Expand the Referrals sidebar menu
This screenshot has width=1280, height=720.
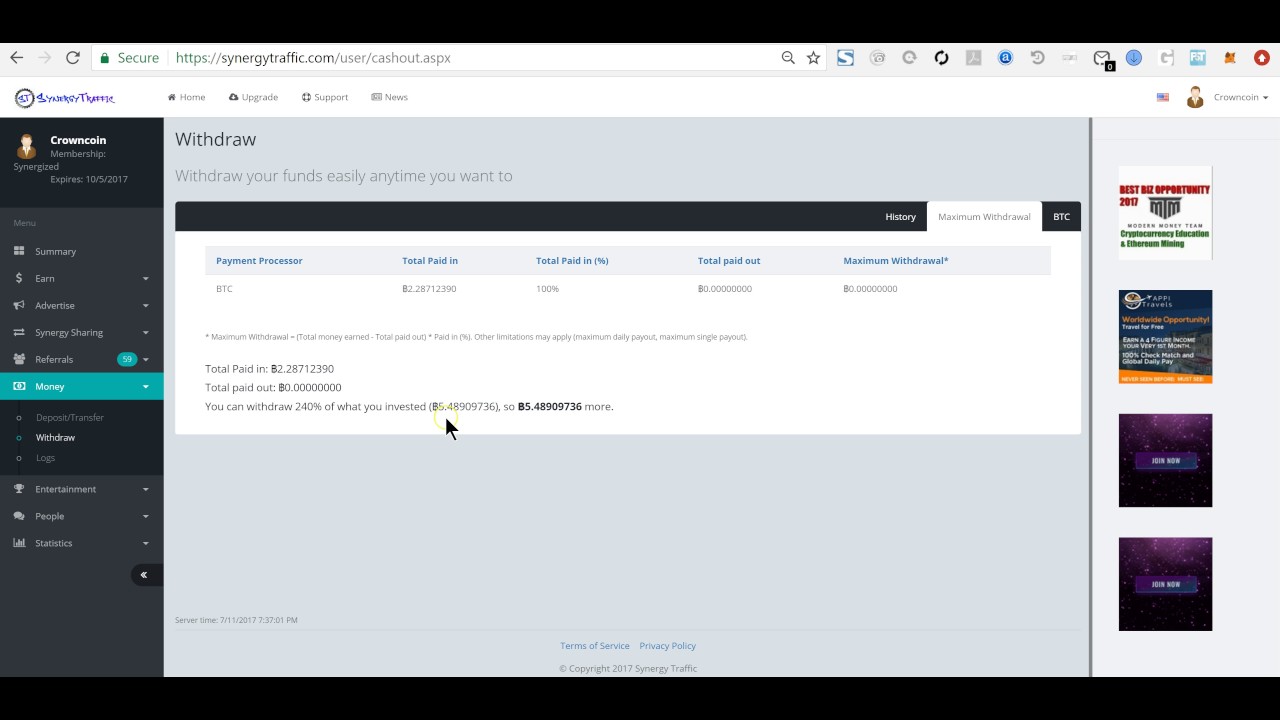82,360
